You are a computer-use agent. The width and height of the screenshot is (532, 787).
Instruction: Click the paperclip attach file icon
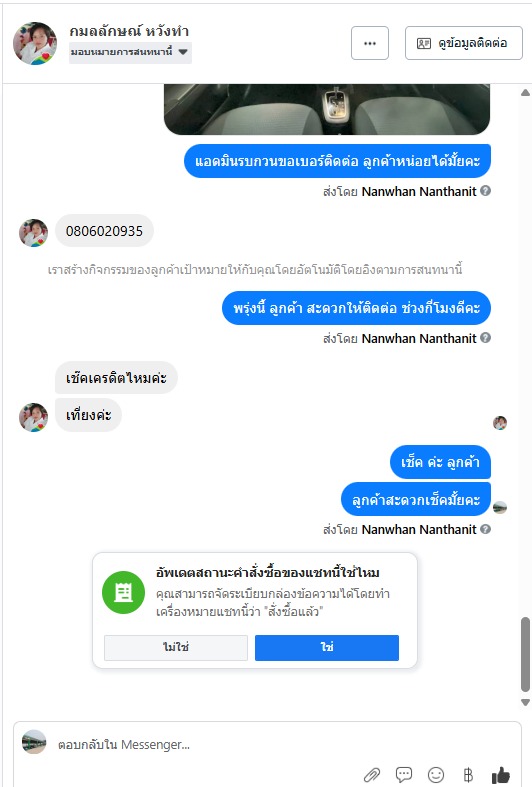(x=372, y=775)
